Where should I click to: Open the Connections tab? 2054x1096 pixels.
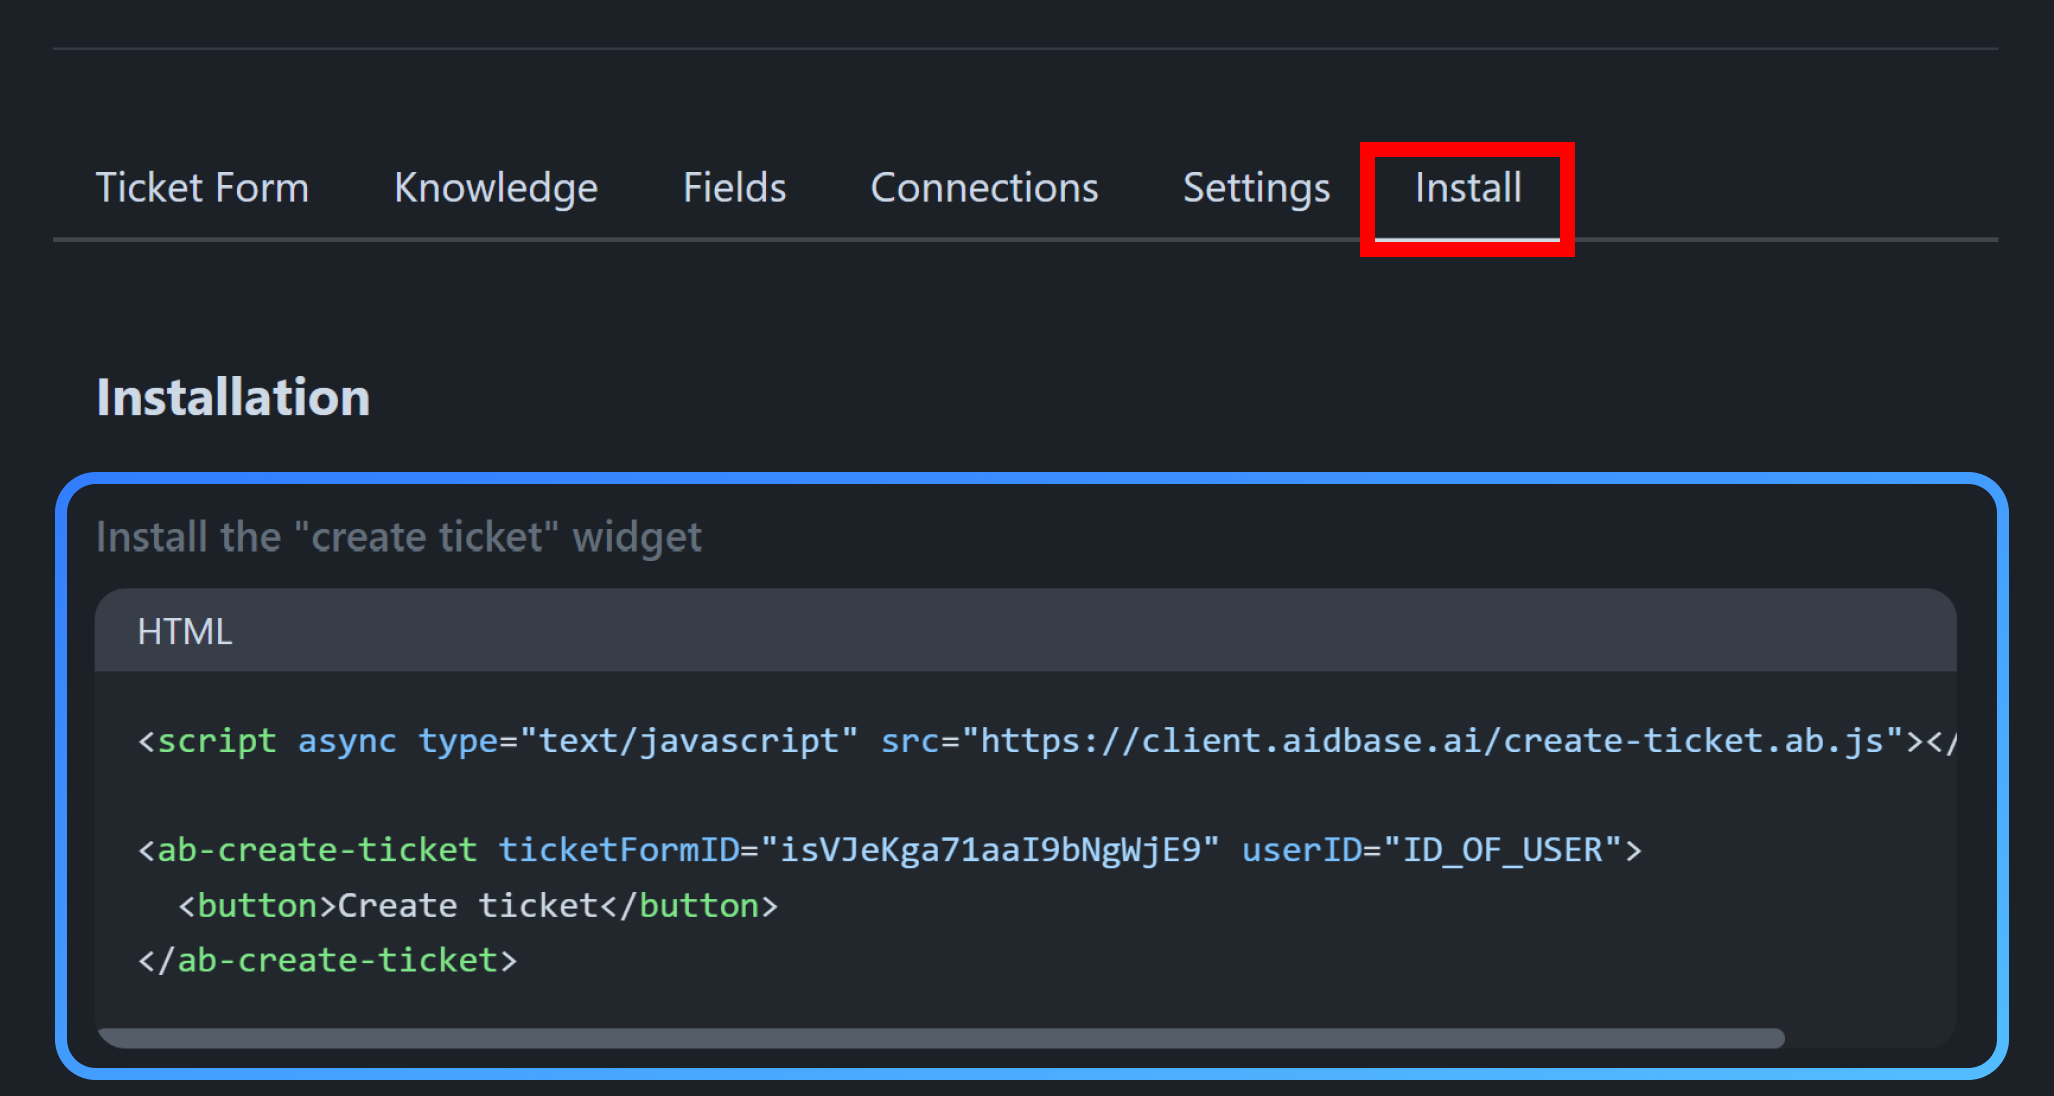984,187
